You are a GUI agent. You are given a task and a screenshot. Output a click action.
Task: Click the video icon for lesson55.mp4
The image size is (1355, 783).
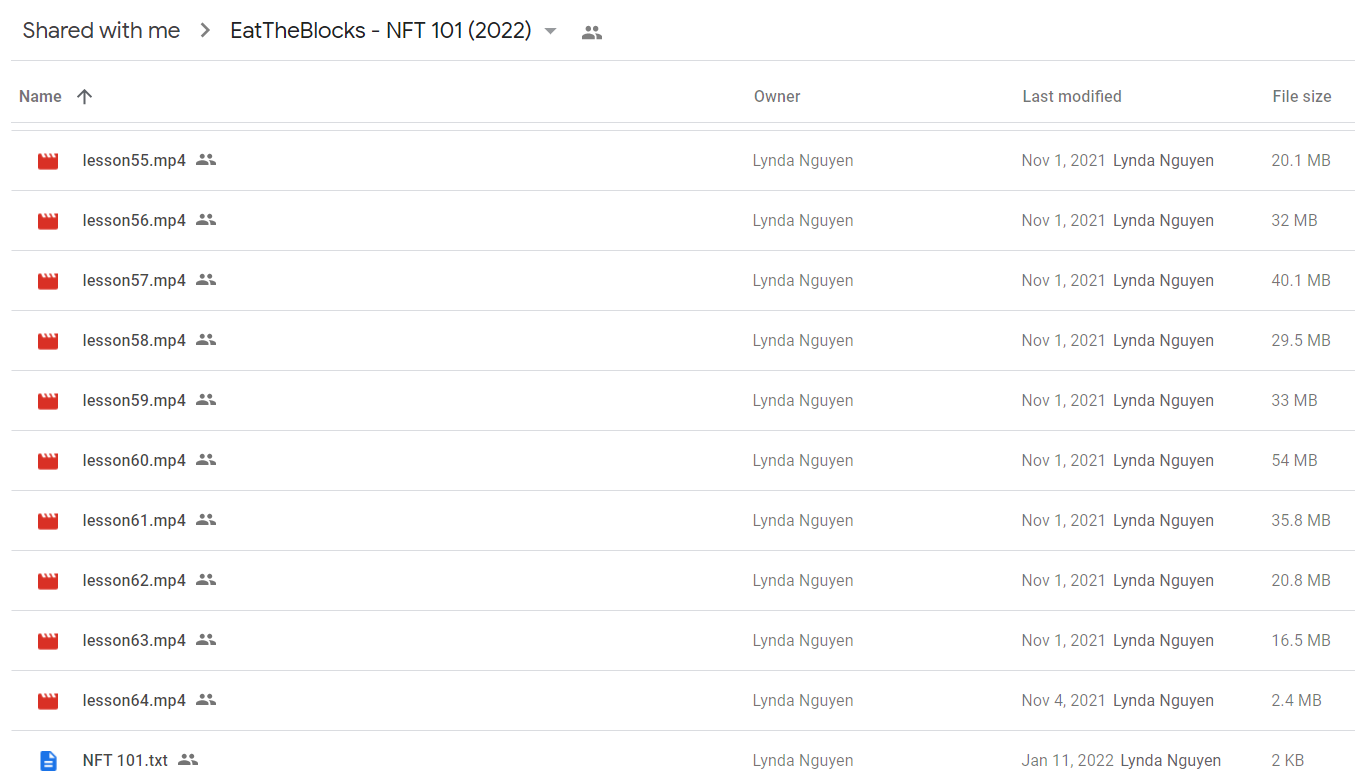tap(48, 161)
